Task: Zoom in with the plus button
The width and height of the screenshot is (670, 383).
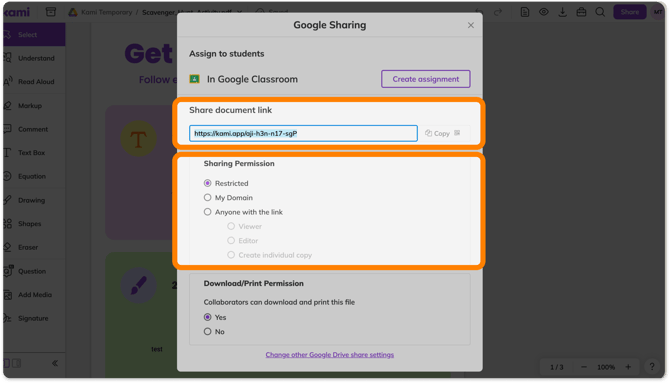Action: coord(628,367)
